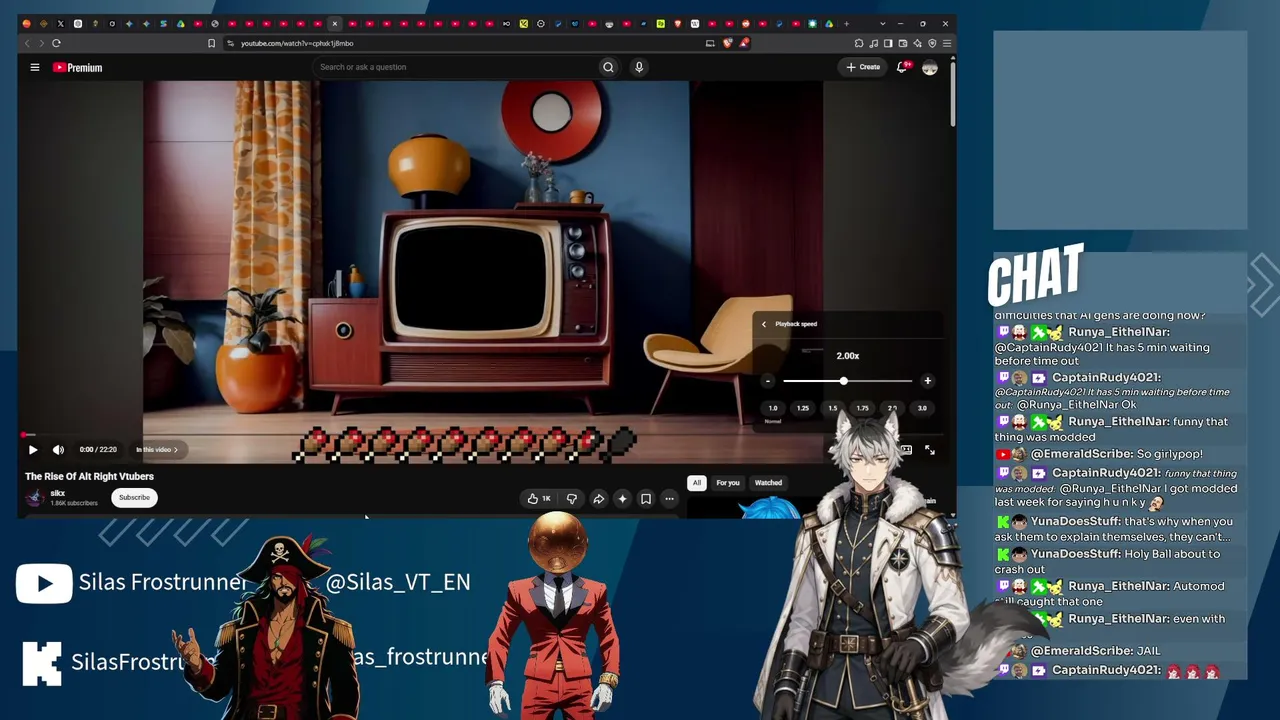The image size is (1280, 720).
Task: Click the Ask sparkle icon
Action: tap(622, 498)
